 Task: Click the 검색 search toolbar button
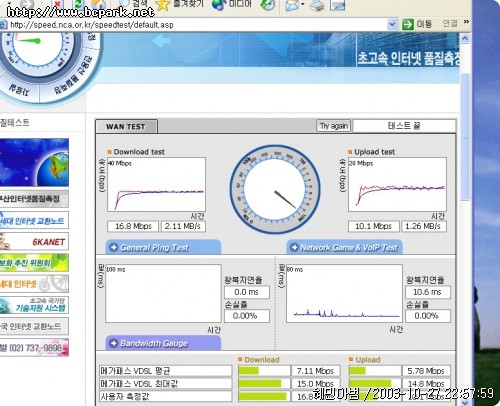[133, 3]
